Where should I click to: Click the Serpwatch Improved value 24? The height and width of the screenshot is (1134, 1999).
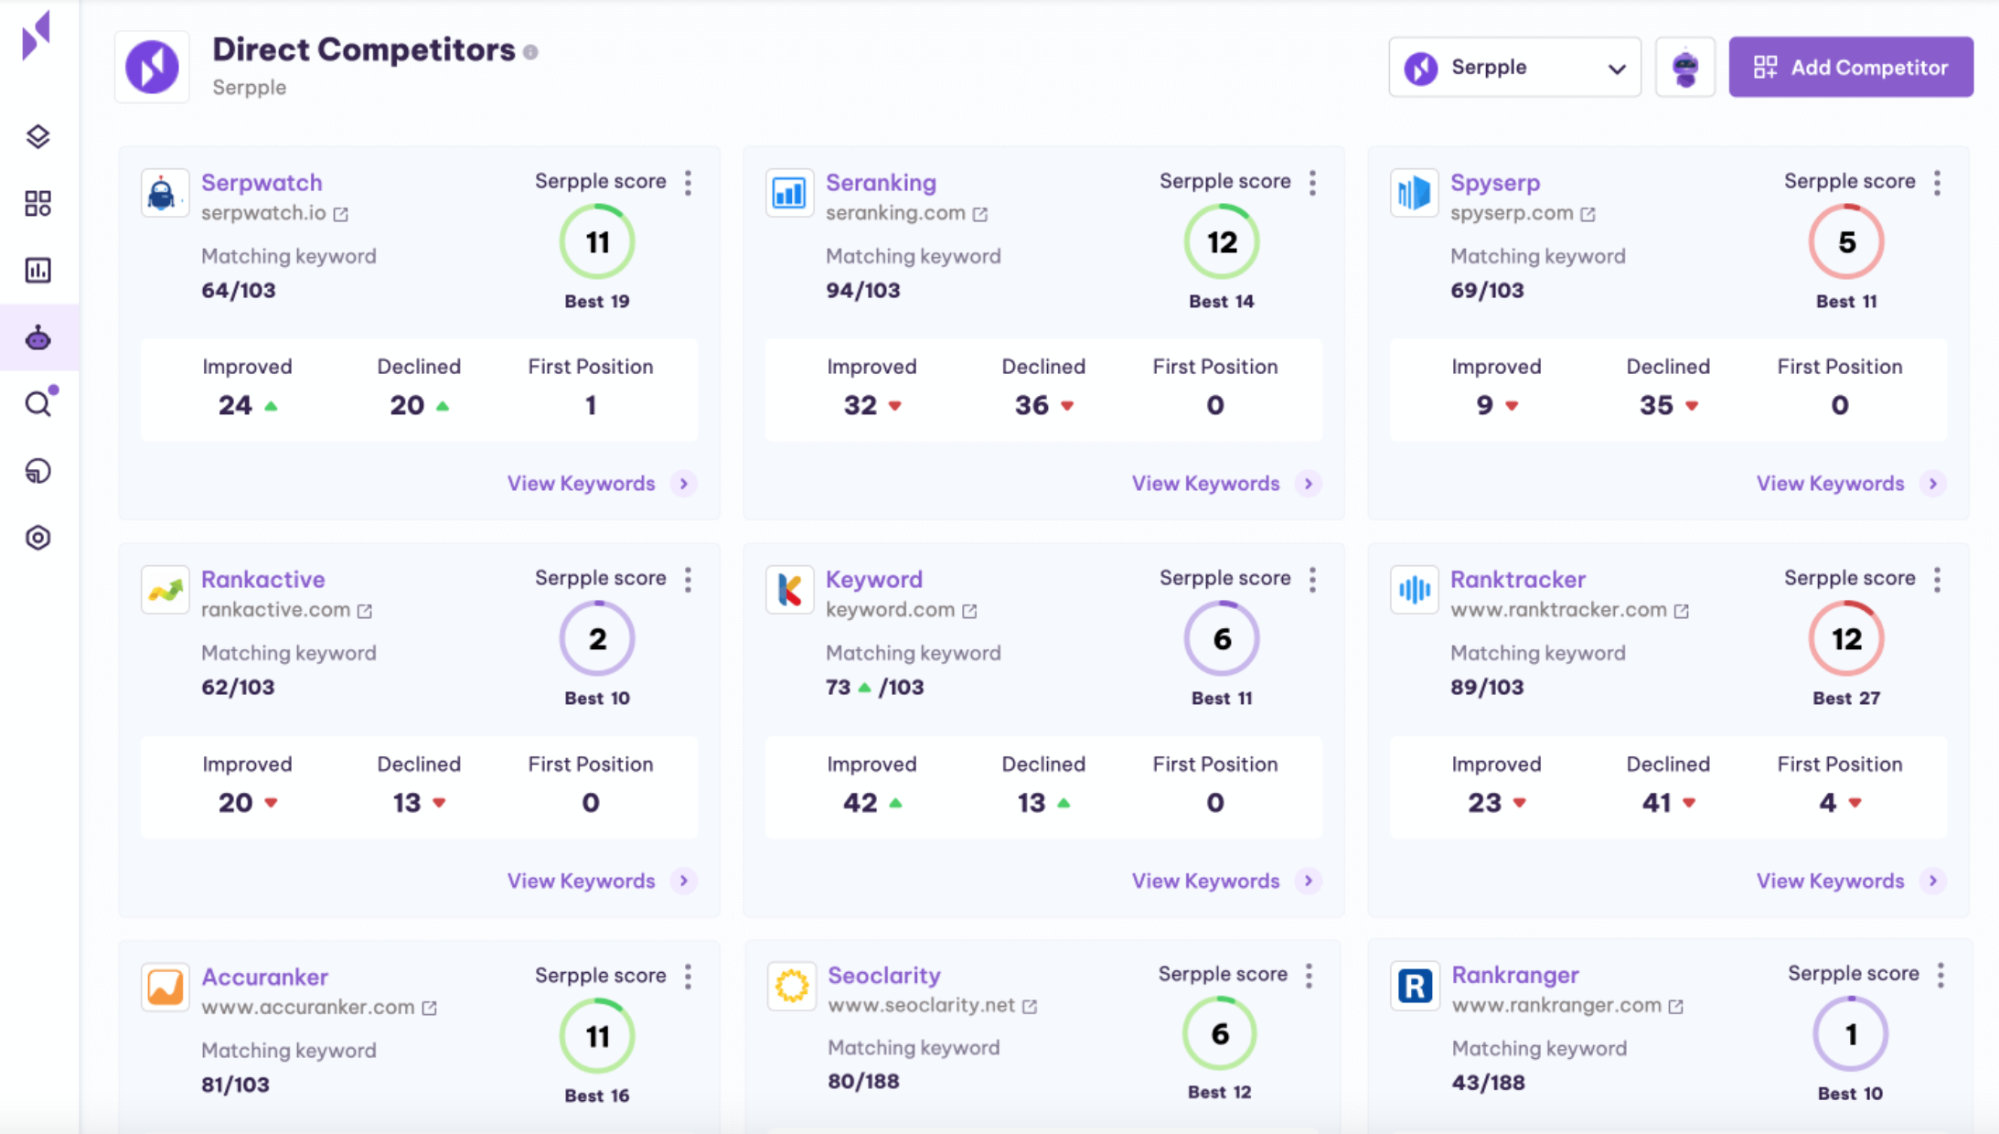(x=235, y=405)
